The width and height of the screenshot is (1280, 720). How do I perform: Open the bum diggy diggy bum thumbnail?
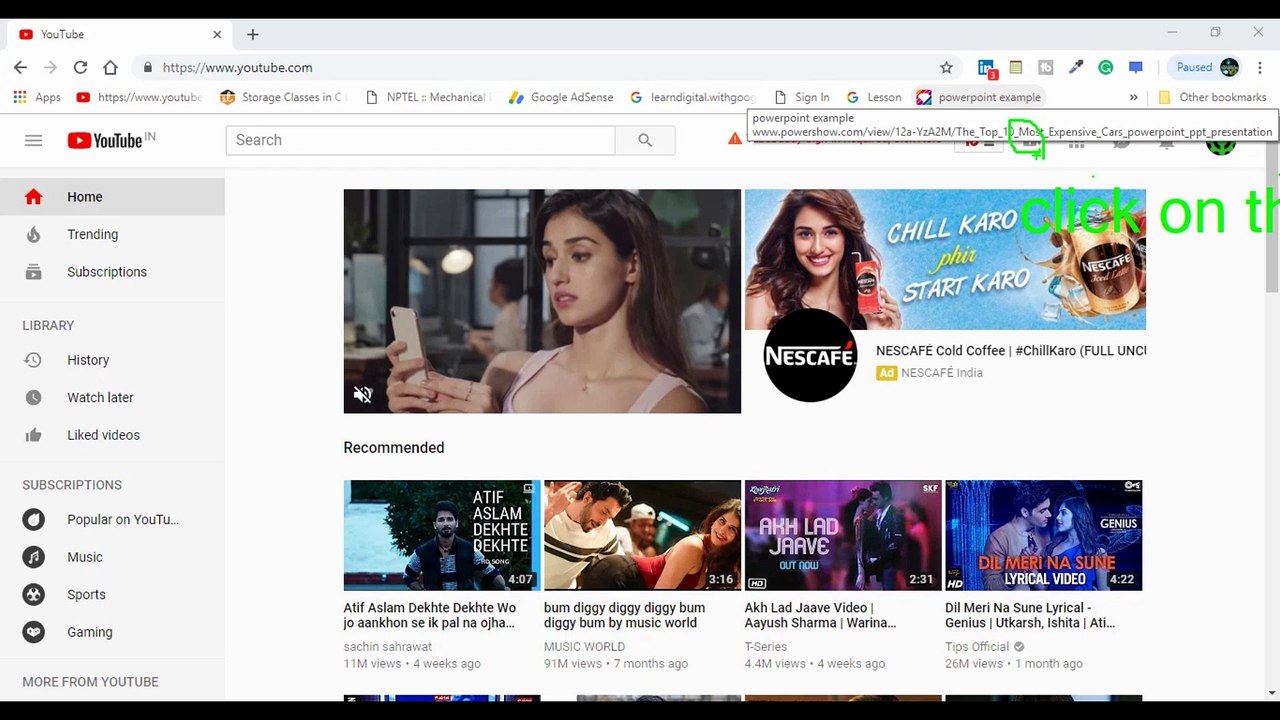(642, 535)
